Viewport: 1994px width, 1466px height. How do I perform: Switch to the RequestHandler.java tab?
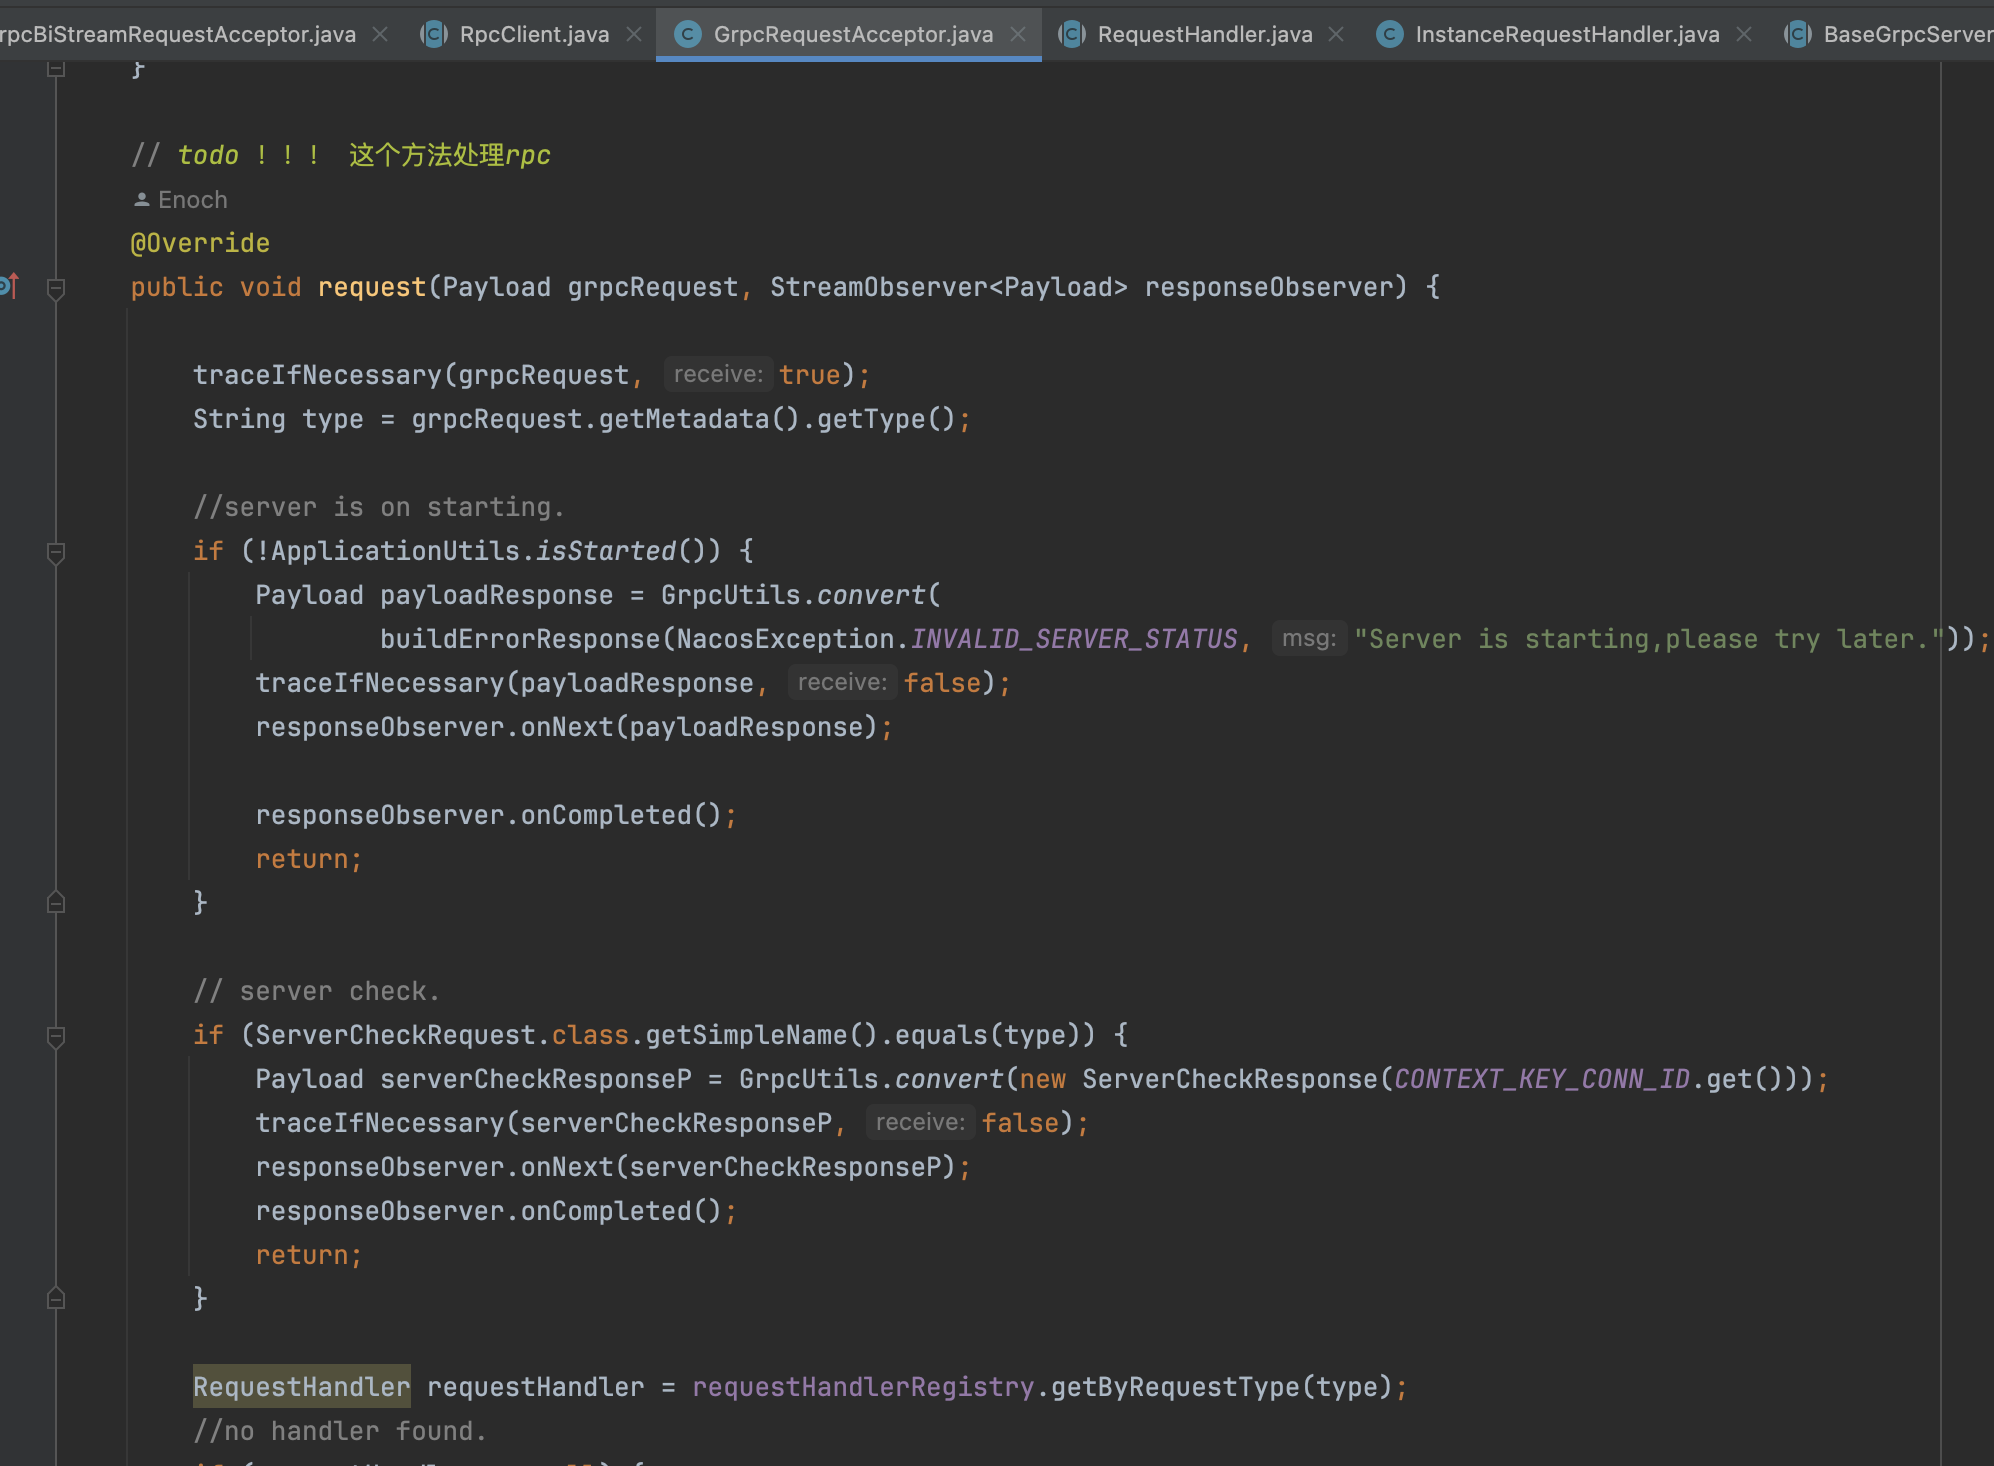click(1204, 34)
